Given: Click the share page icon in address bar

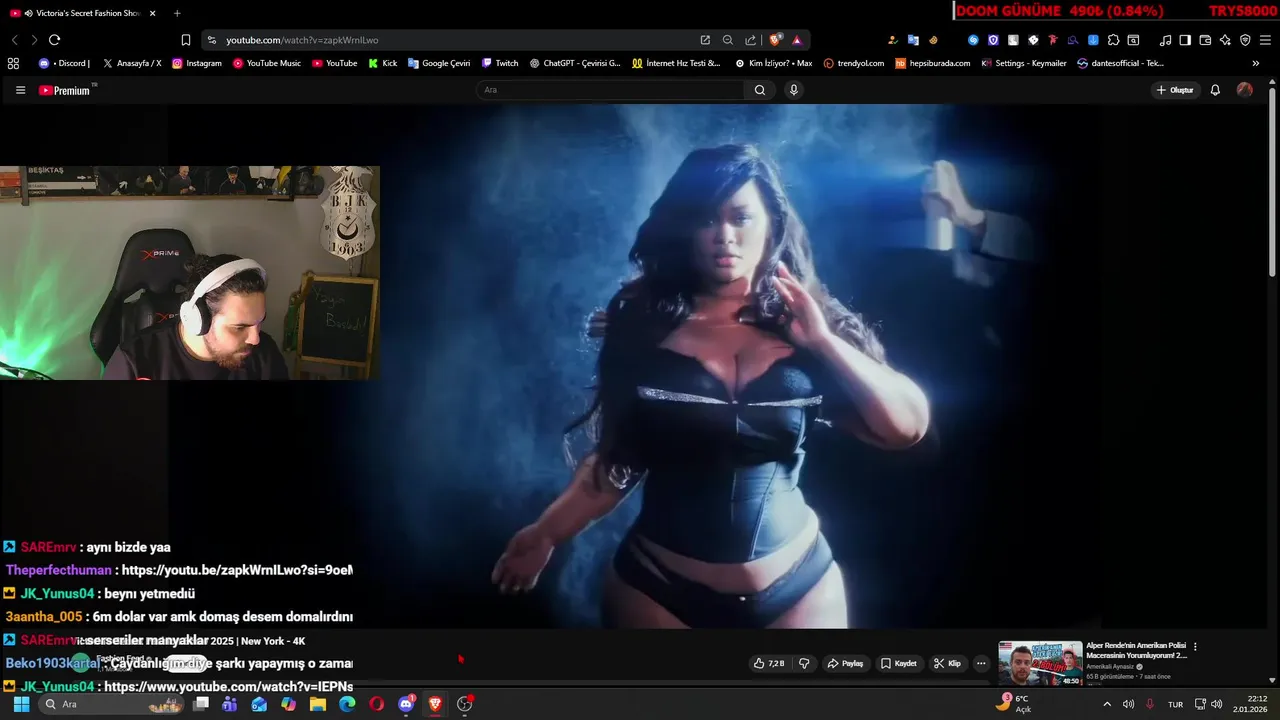Looking at the screenshot, I should point(750,40).
